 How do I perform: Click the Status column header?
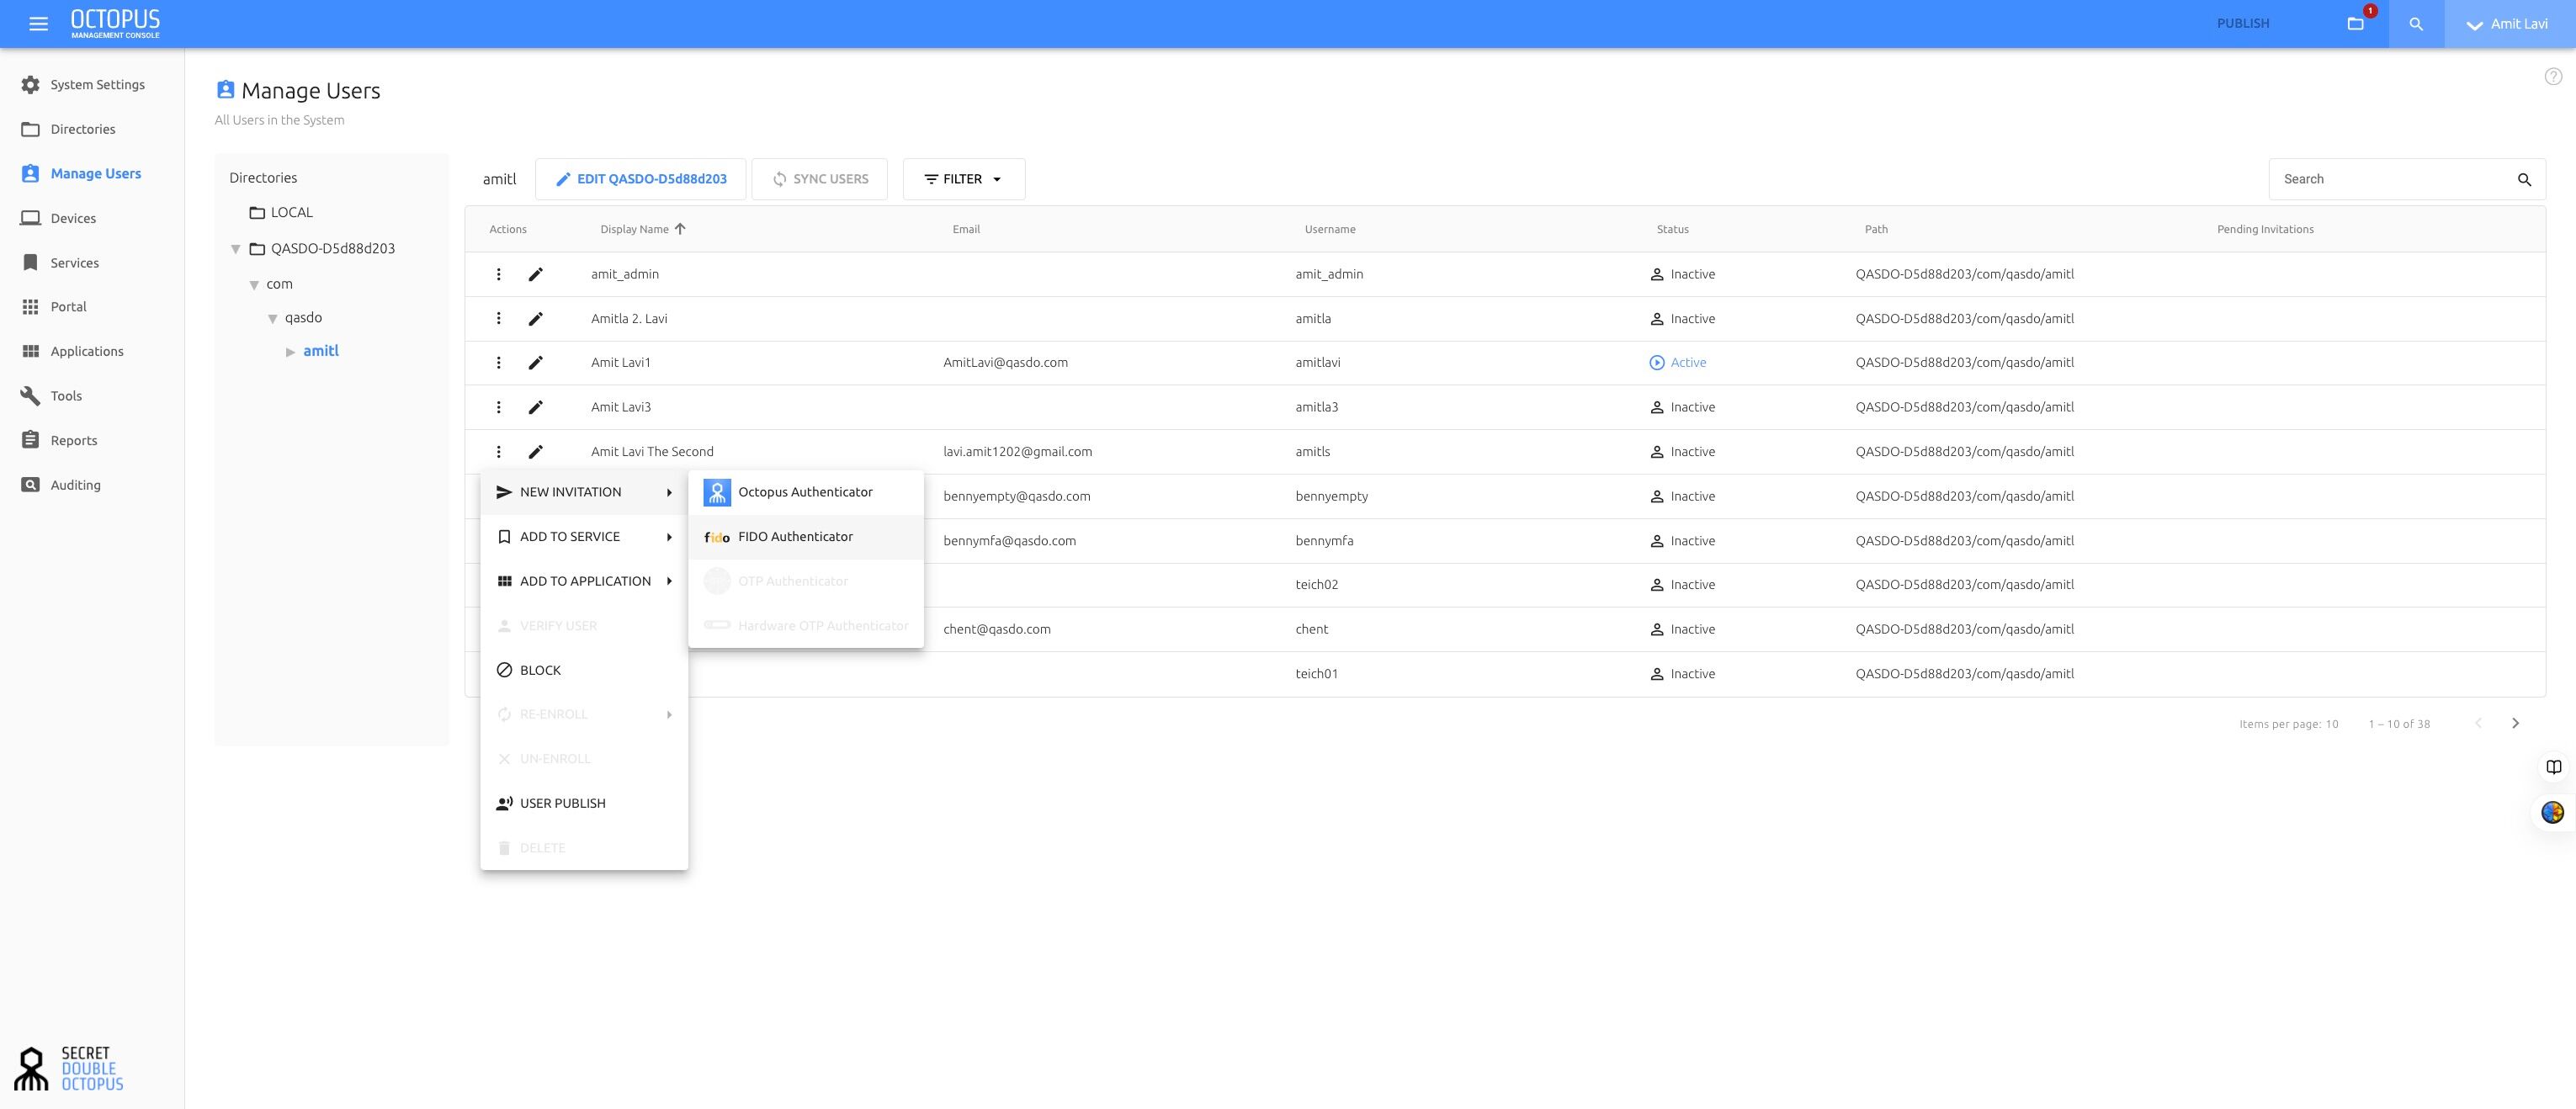(x=1672, y=229)
